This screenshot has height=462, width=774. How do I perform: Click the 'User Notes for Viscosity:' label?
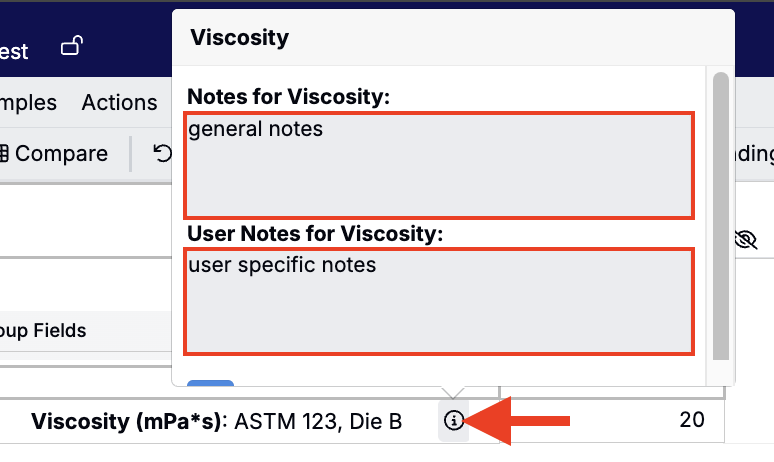(x=314, y=234)
